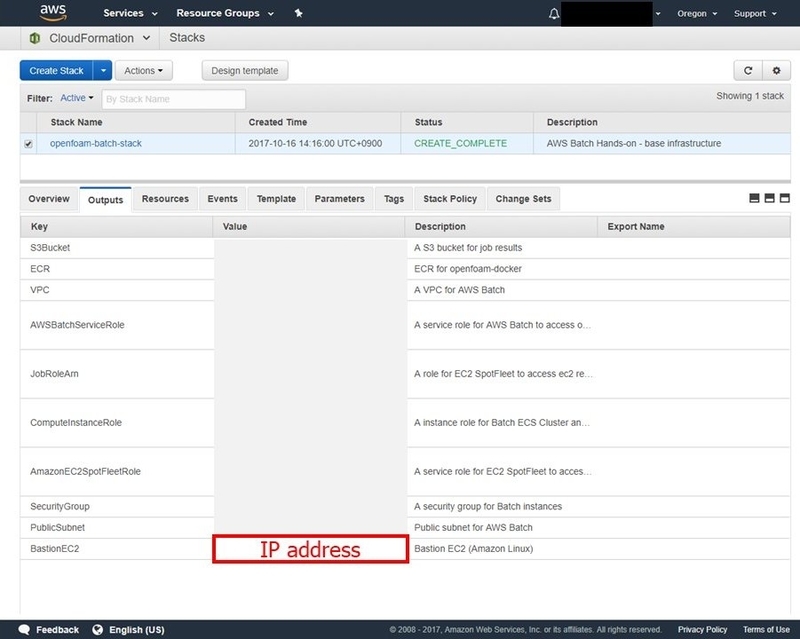This screenshot has height=639, width=800.
Task: Select the JobRoleArn key
Action: (x=54, y=374)
